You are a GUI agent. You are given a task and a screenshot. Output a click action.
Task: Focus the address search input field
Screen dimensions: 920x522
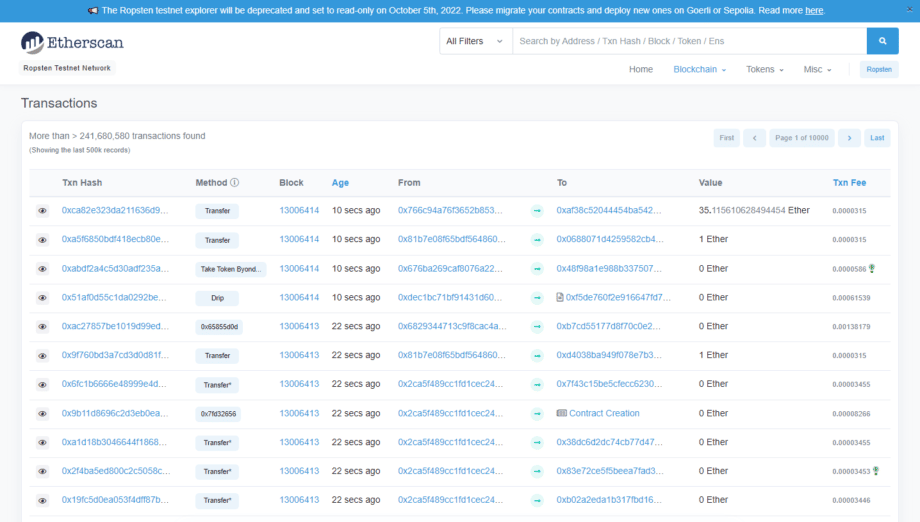point(689,41)
